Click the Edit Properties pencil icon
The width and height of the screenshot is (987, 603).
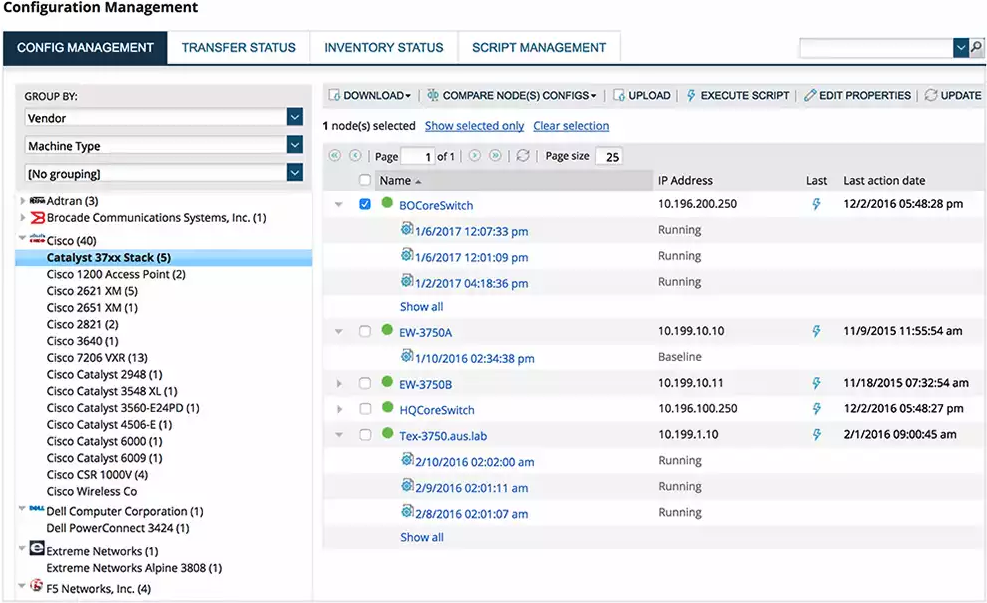tap(810, 95)
